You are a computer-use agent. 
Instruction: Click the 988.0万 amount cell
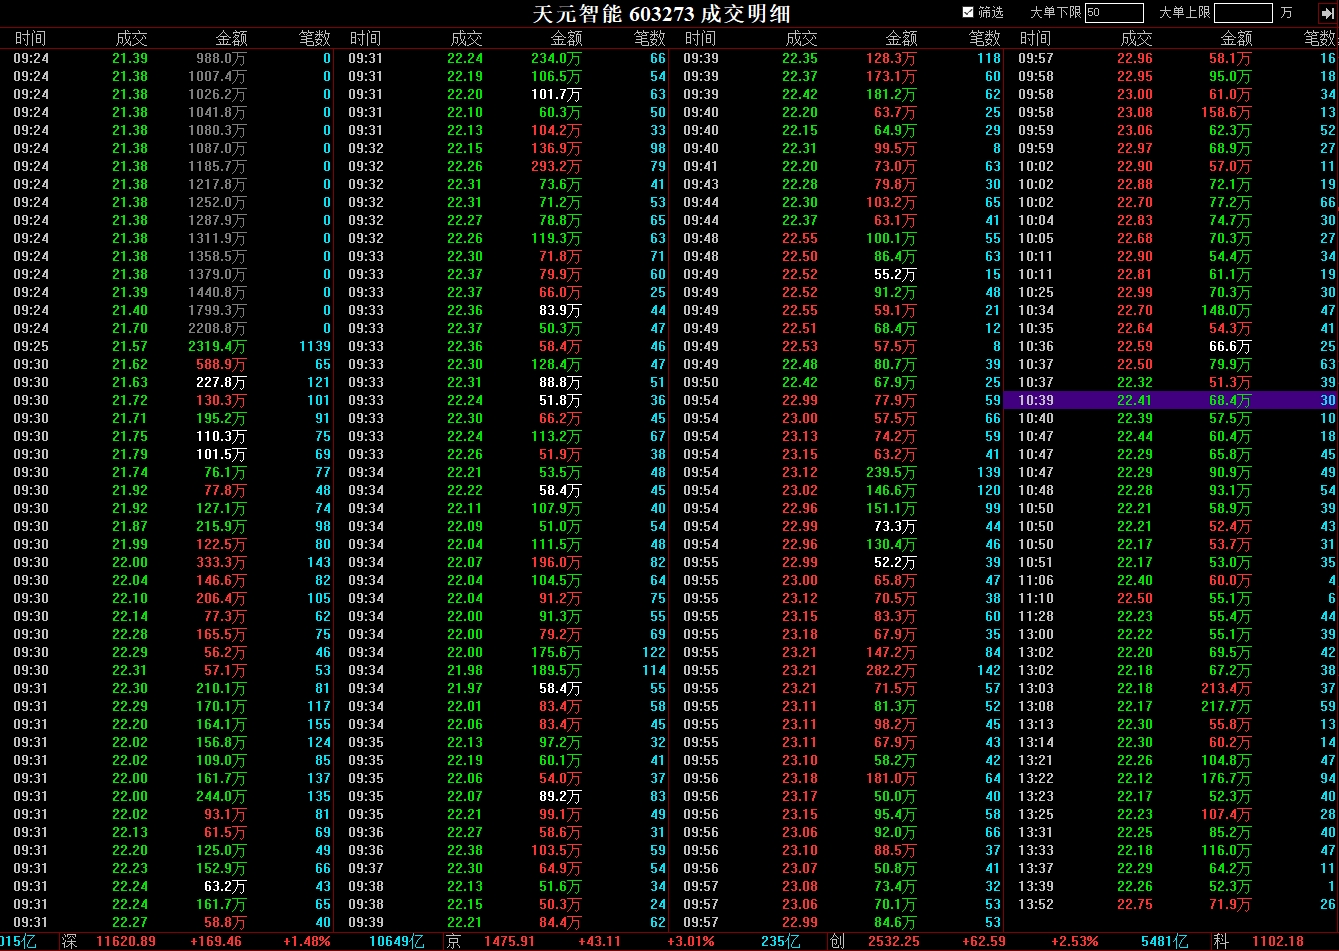(221, 58)
